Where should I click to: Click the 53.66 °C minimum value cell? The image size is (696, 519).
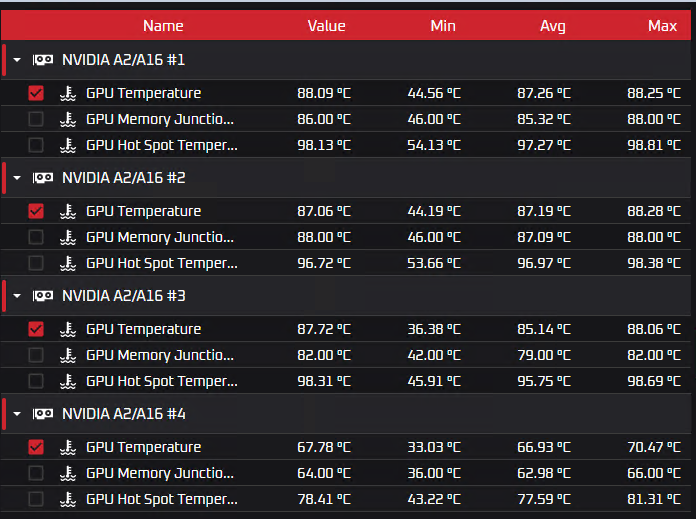[434, 263]
